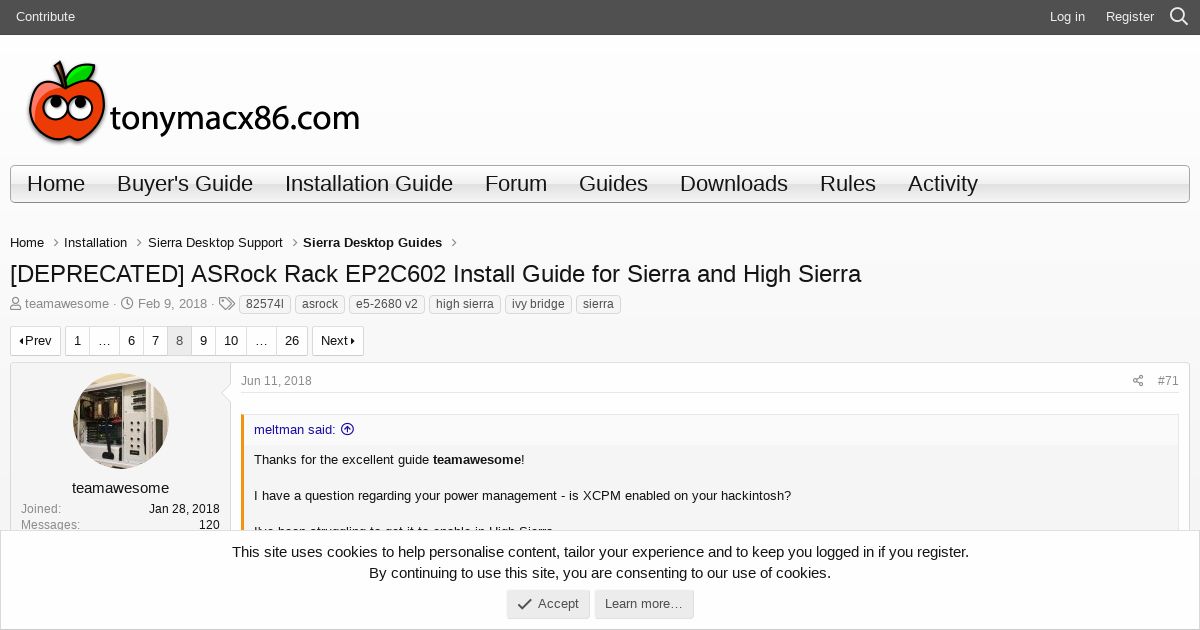
Task: Select the e5-2680 v2 tag
Action: (387, 304)
